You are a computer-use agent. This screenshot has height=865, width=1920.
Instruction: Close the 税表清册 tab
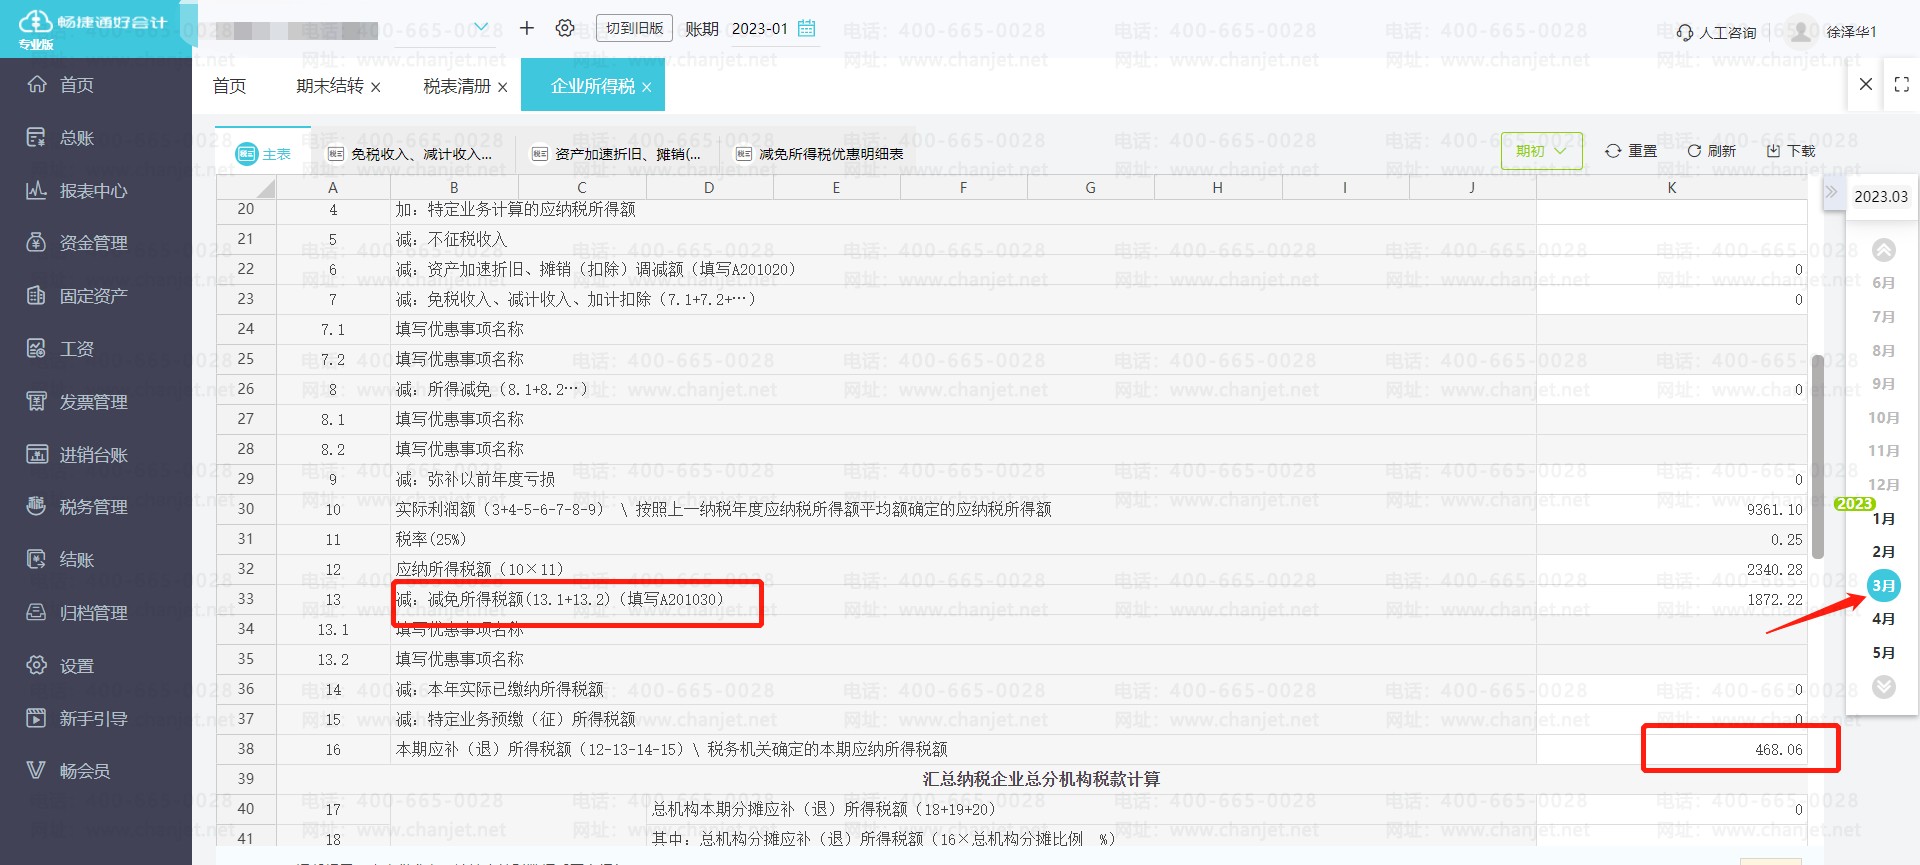coord(502,87)
